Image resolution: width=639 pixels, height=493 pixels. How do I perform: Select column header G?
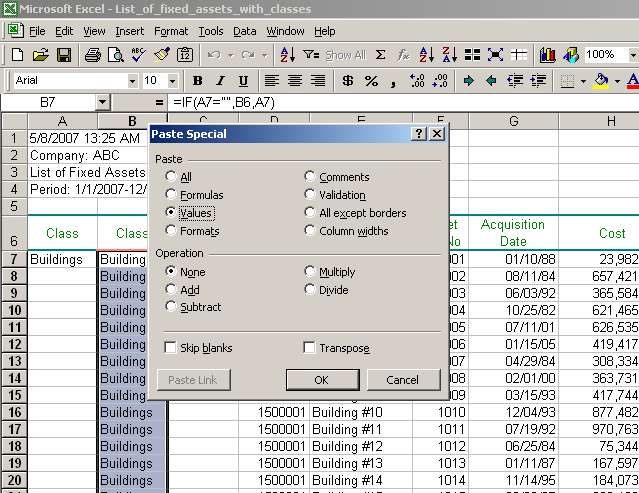coord(513,121)
